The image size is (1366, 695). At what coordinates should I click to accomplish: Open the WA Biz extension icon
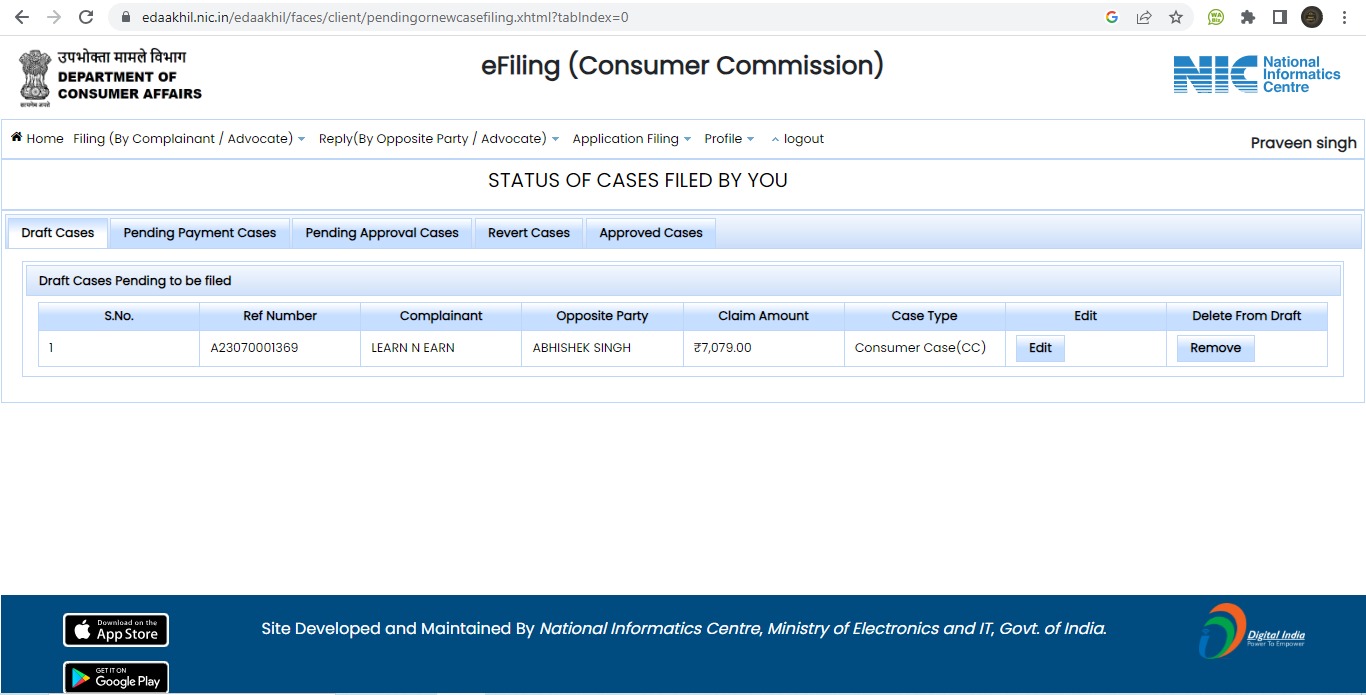(x=1216, y=17)
